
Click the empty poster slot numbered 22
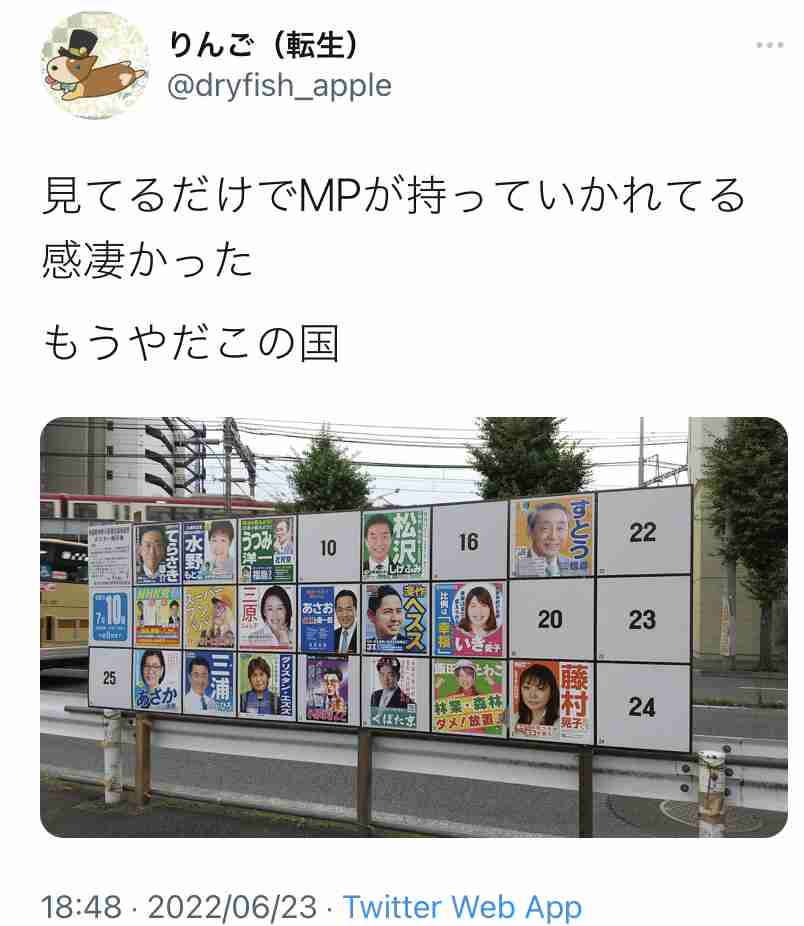643,532
